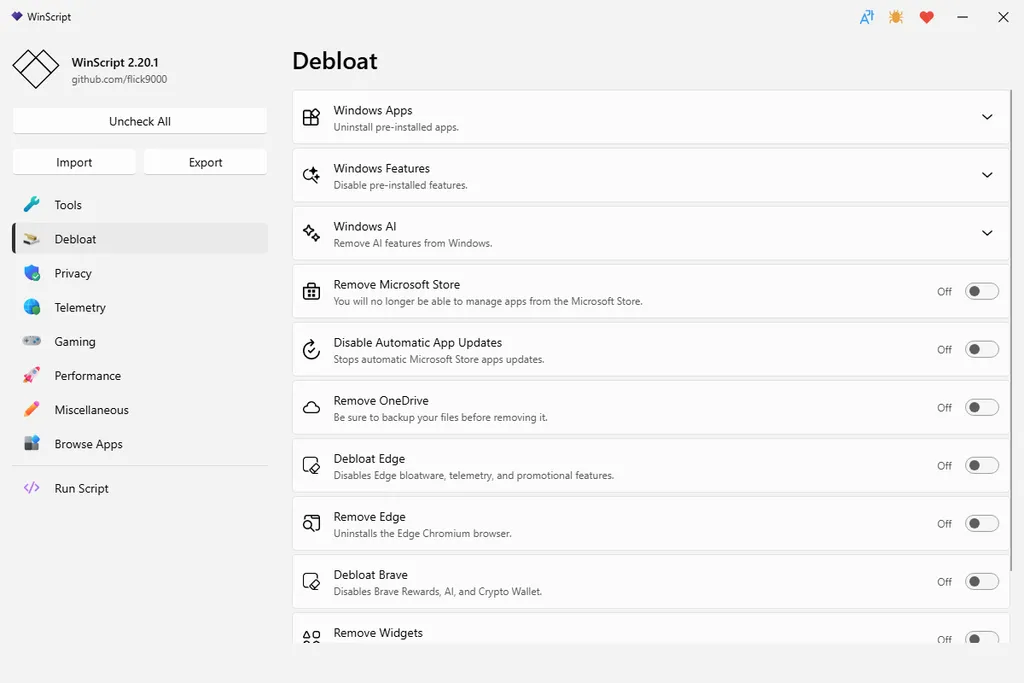Image resolution: width=1024 pixels, height=683 pixels.
Task: Expand the Windows Apps section chevron
Action: coord(987,117)
